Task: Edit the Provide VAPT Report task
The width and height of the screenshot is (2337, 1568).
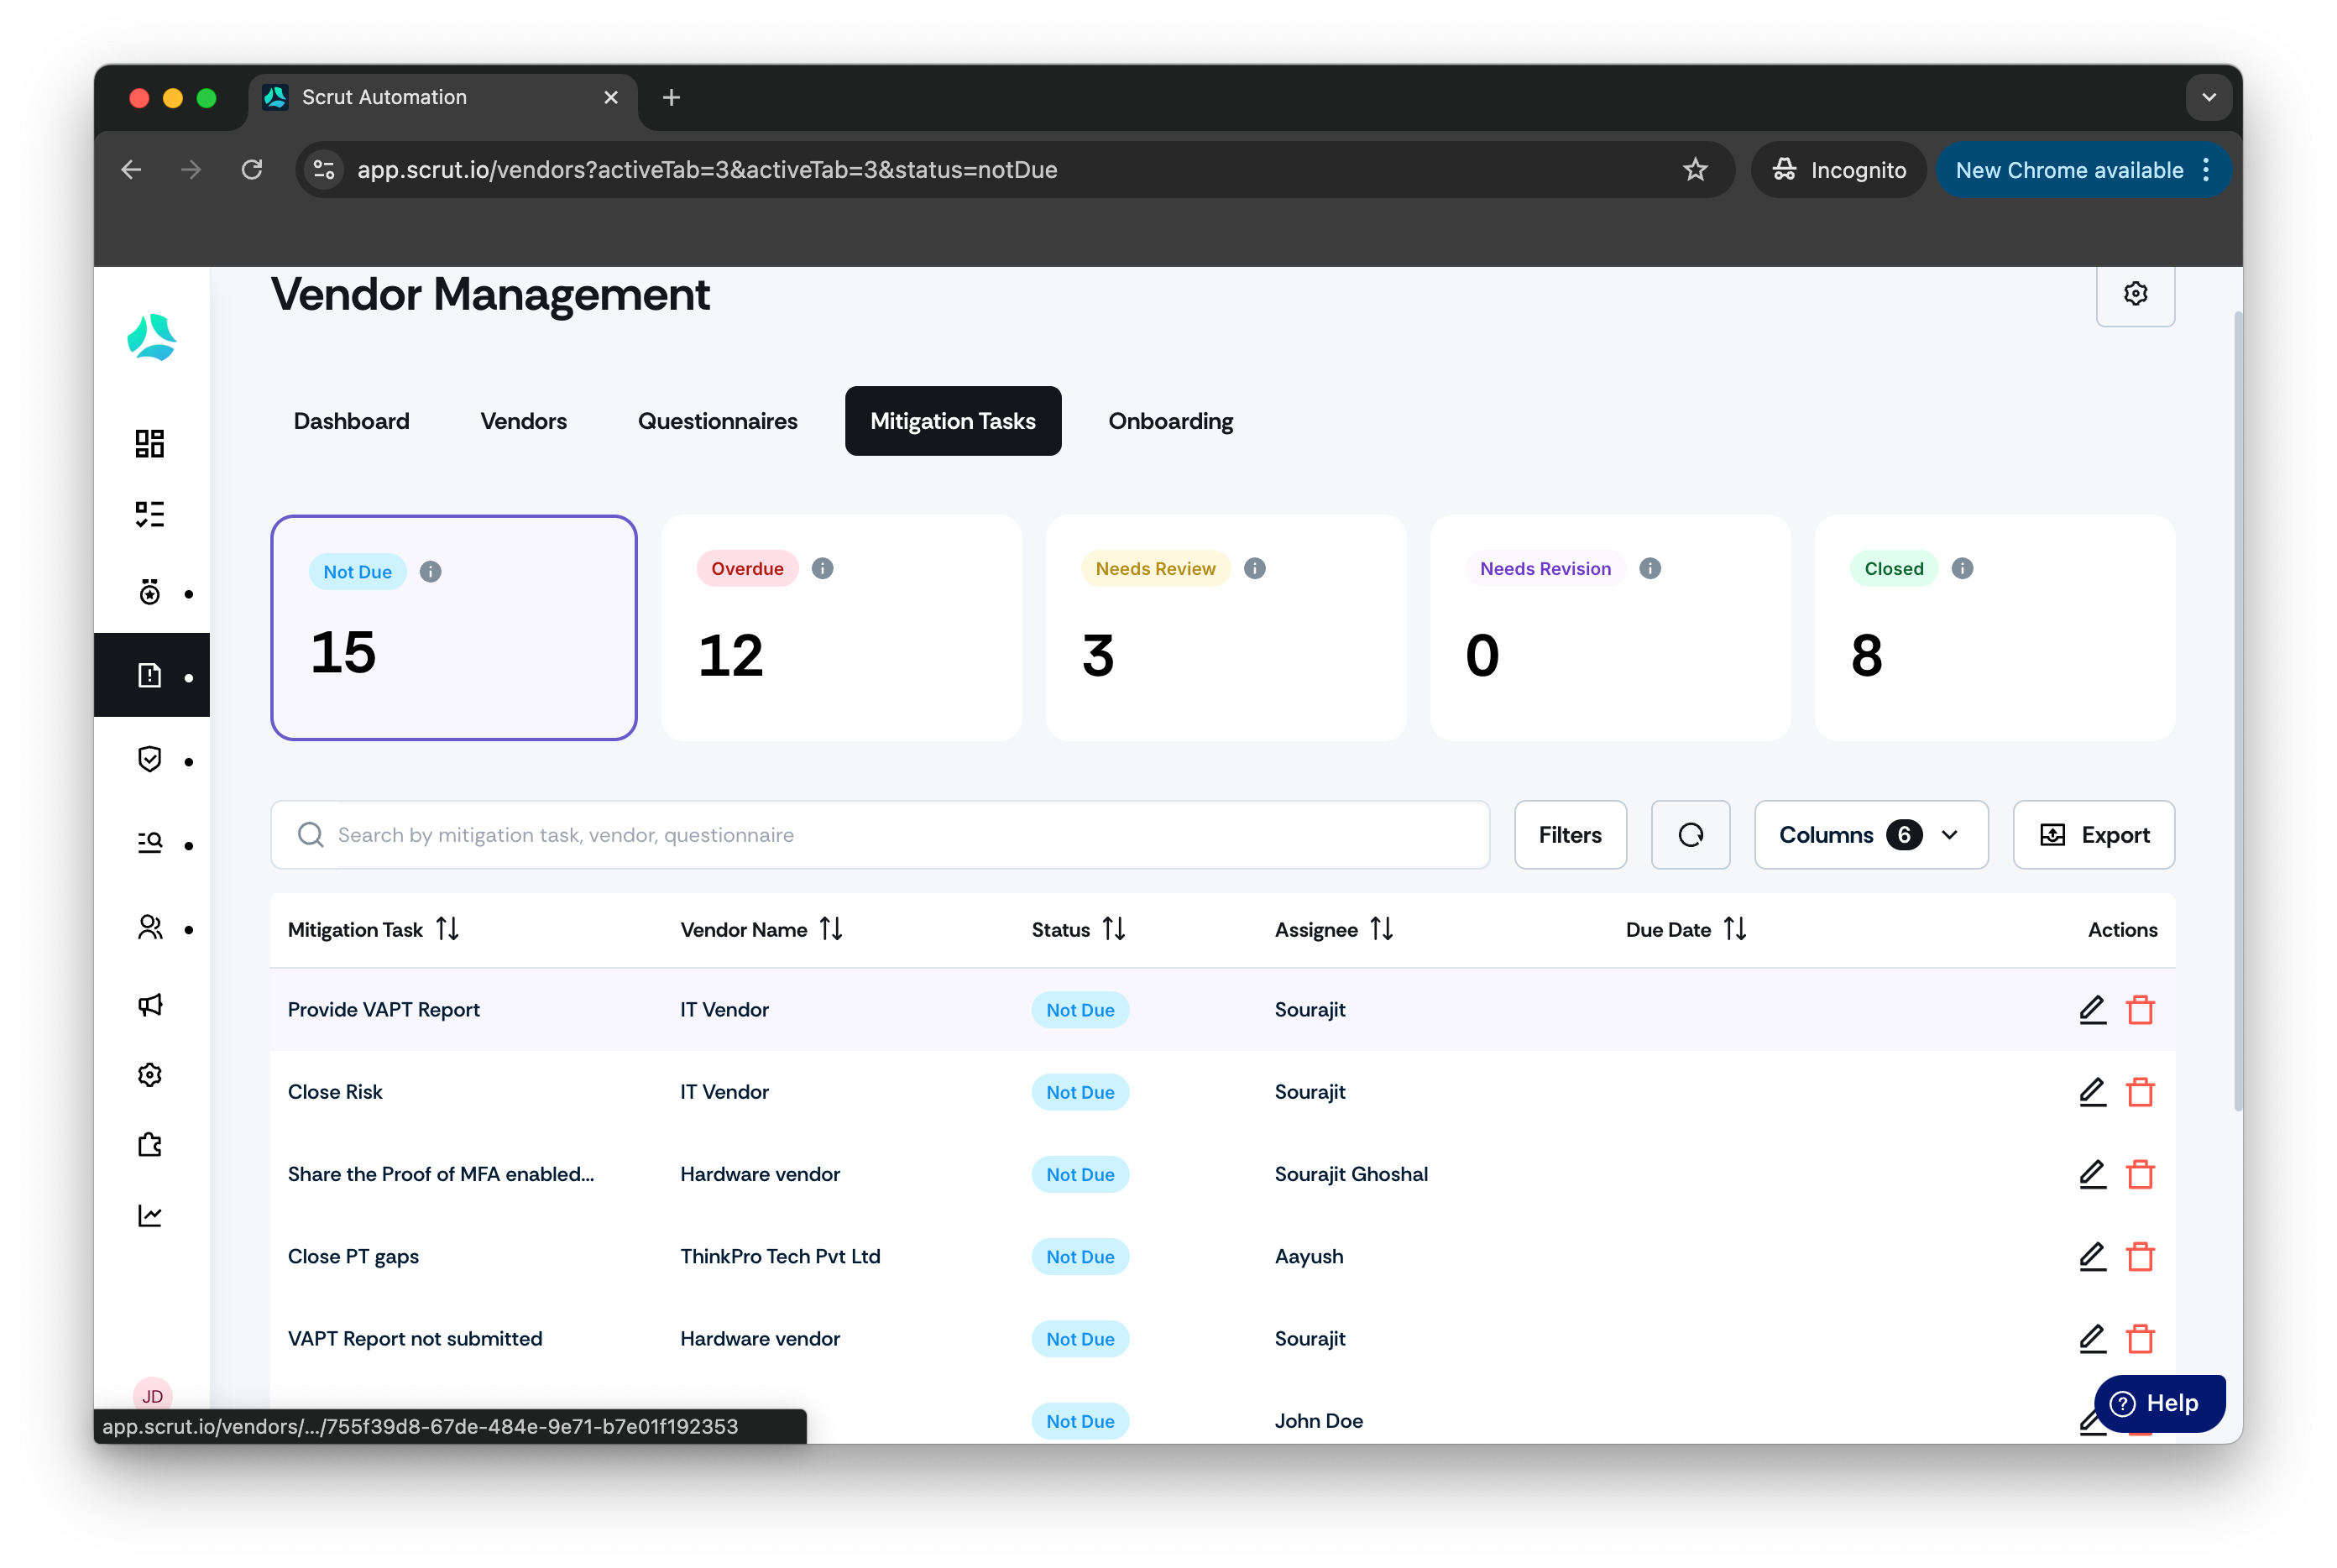Action: (x=2092, y=1010)
